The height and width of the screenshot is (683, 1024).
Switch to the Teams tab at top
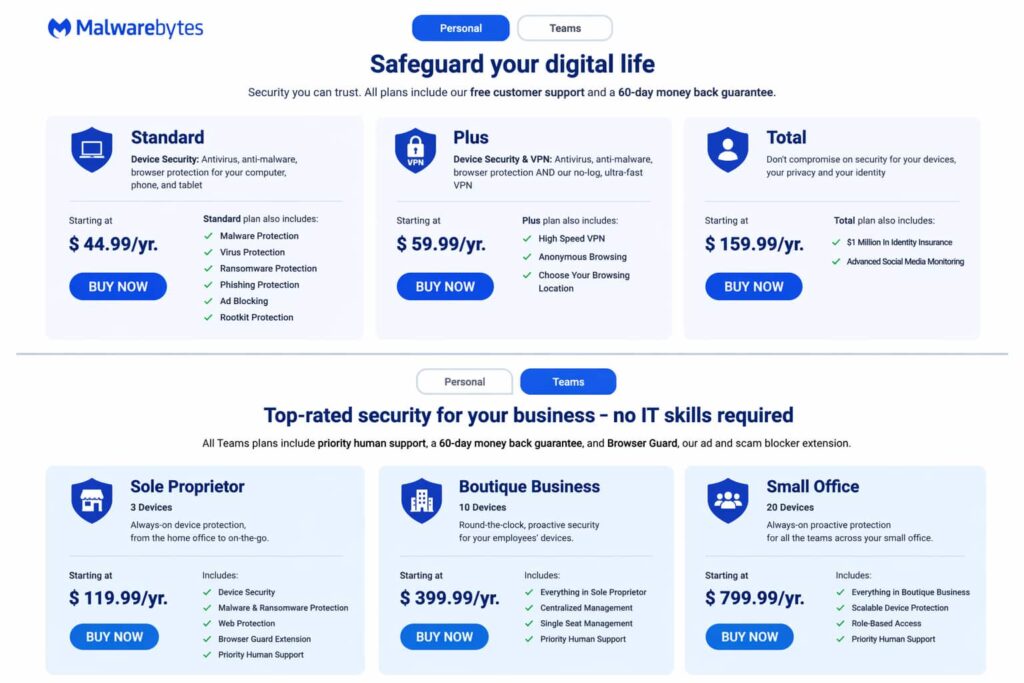pyautogui.click(x=565, y=27)
